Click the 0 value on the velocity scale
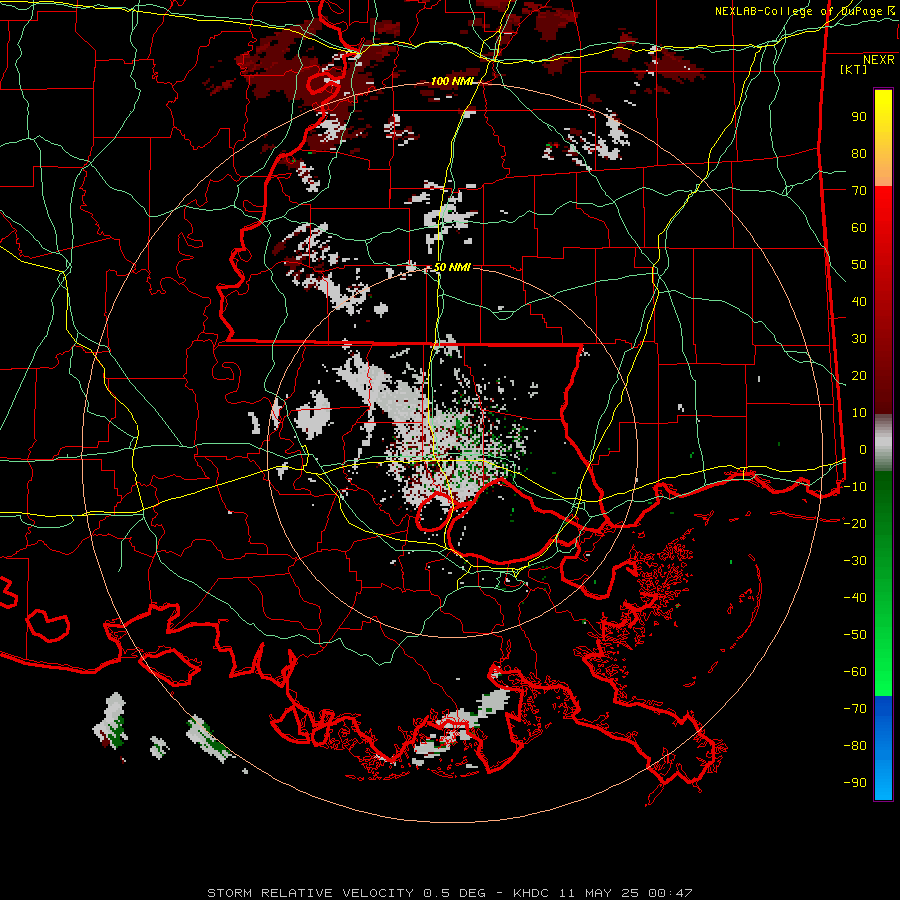The height and width of the screenshot is (900, 900). 863,450
